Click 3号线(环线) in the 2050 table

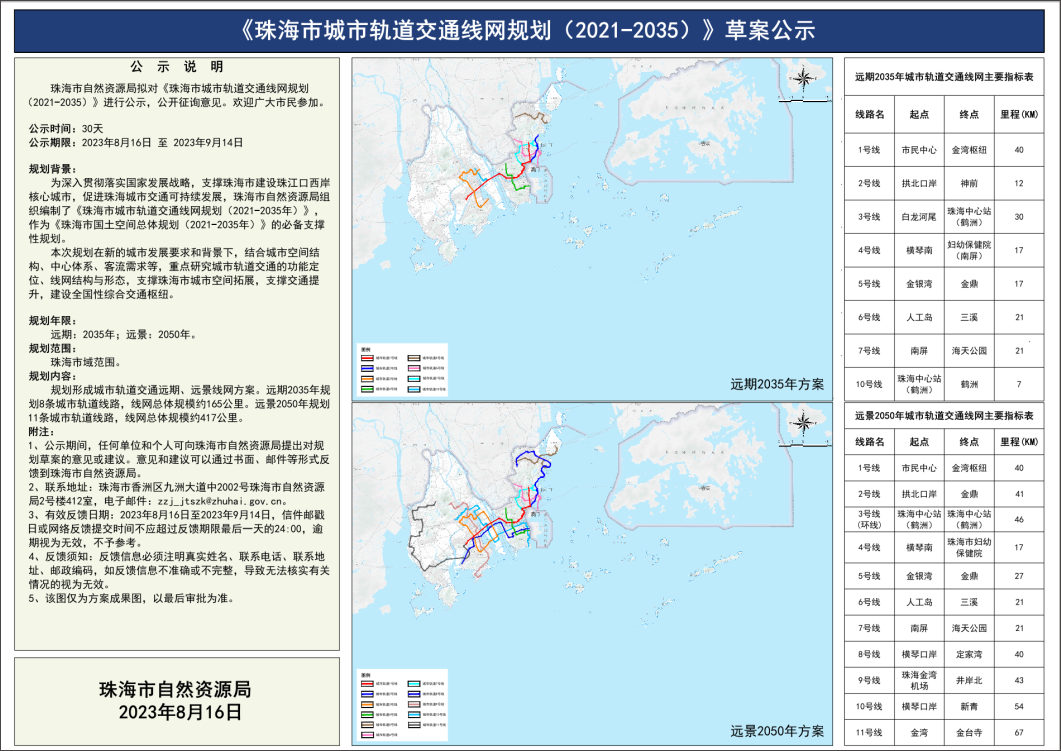[869, 520]
